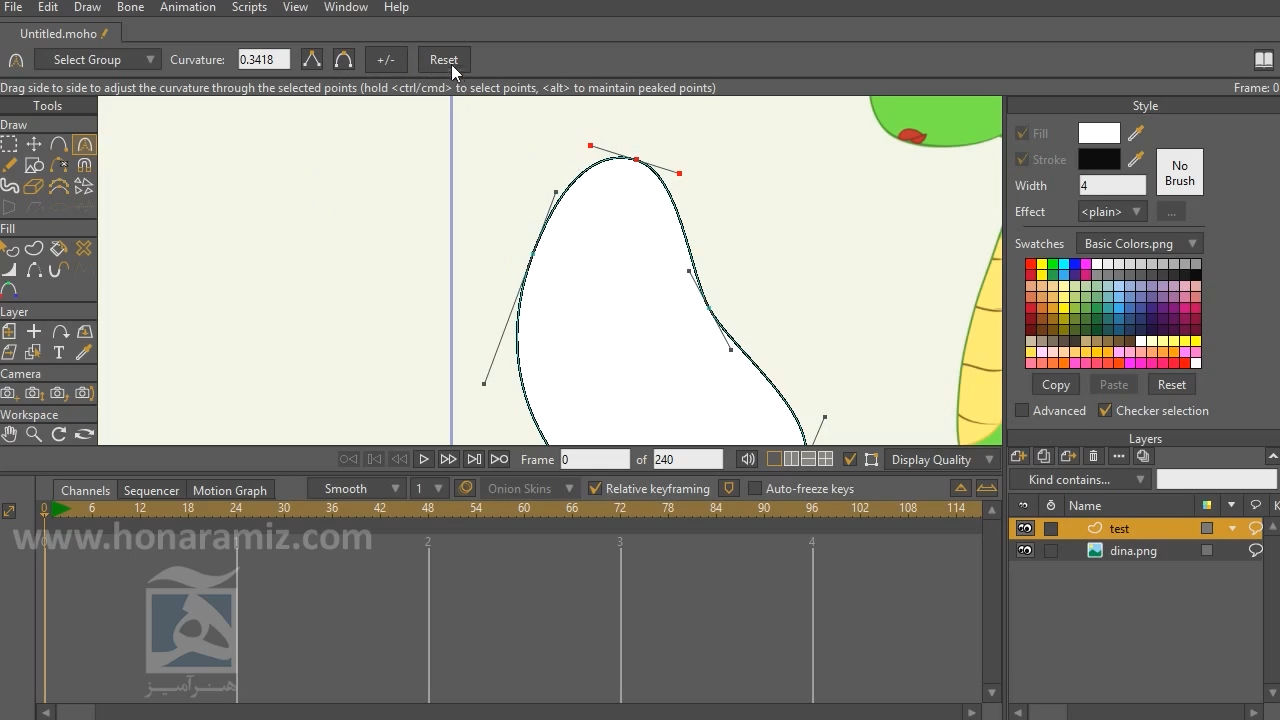Screen dimensions: 1280x720
Task: Toggle the Relative keyframing checkbox
Action: (595, 489)
